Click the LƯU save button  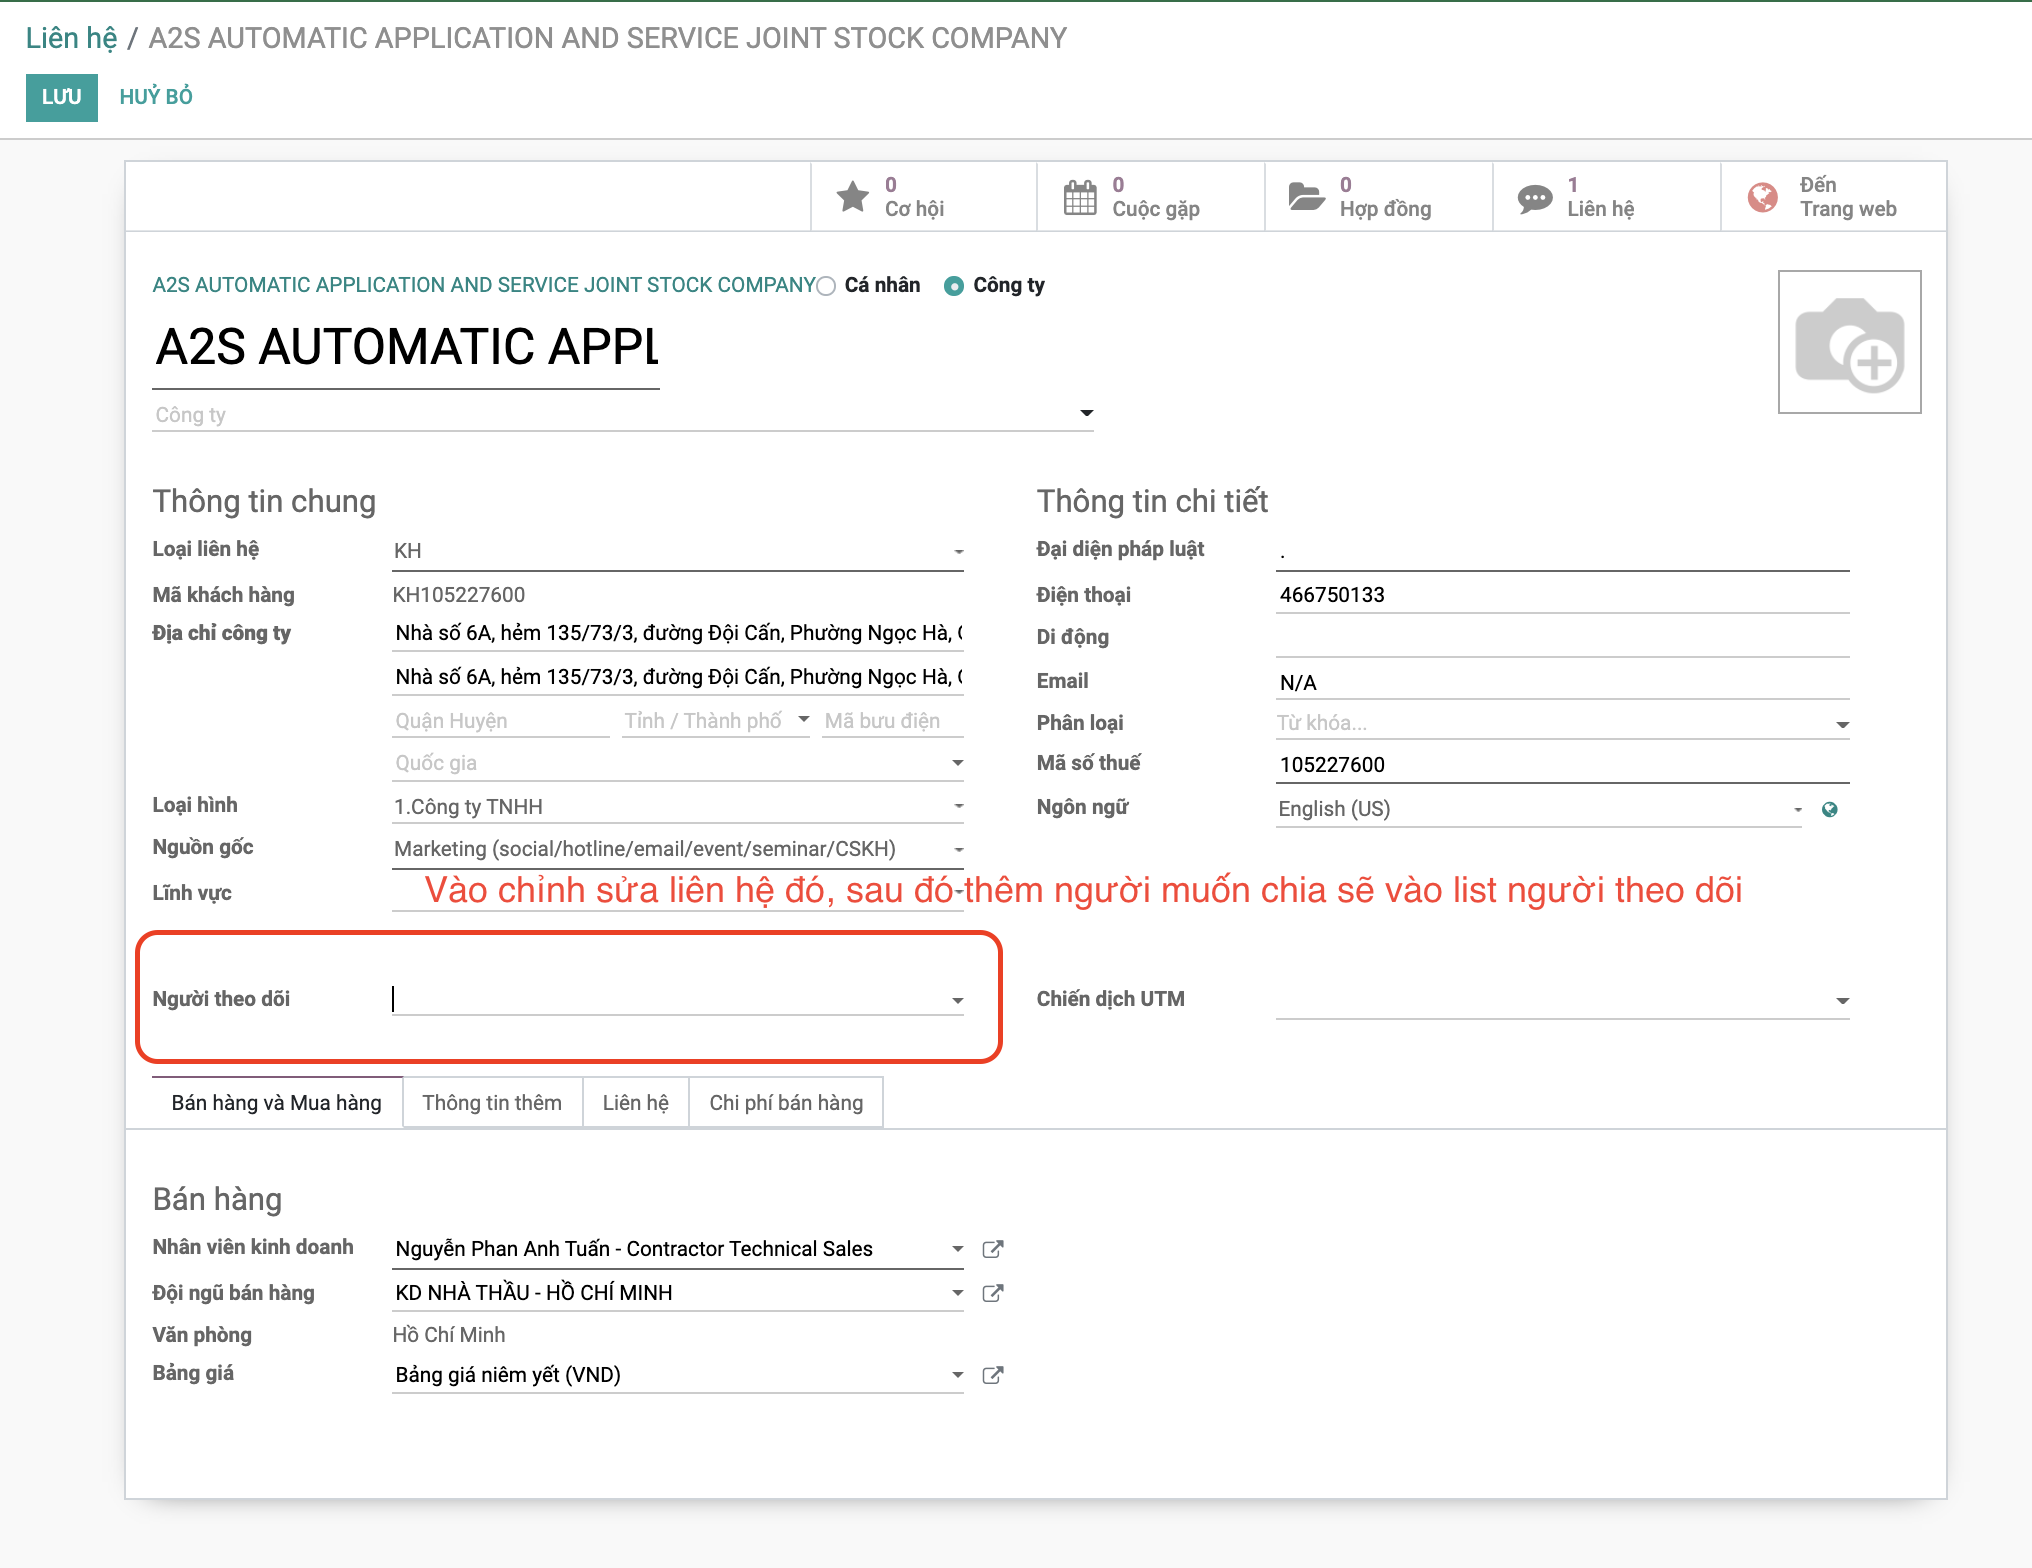point(61,97)
